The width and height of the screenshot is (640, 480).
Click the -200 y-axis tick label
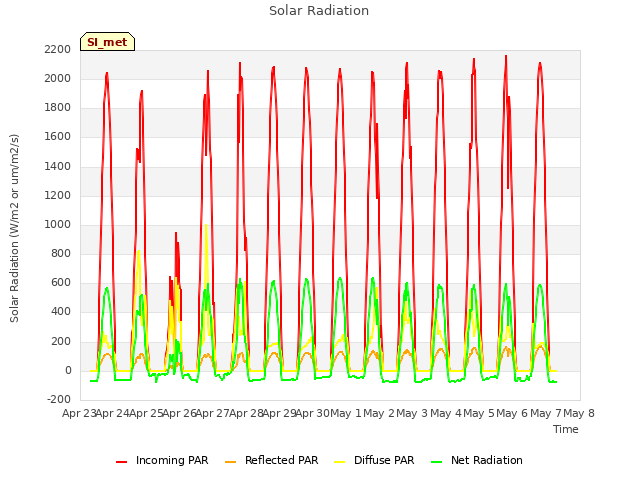click(x=59, y=400)
